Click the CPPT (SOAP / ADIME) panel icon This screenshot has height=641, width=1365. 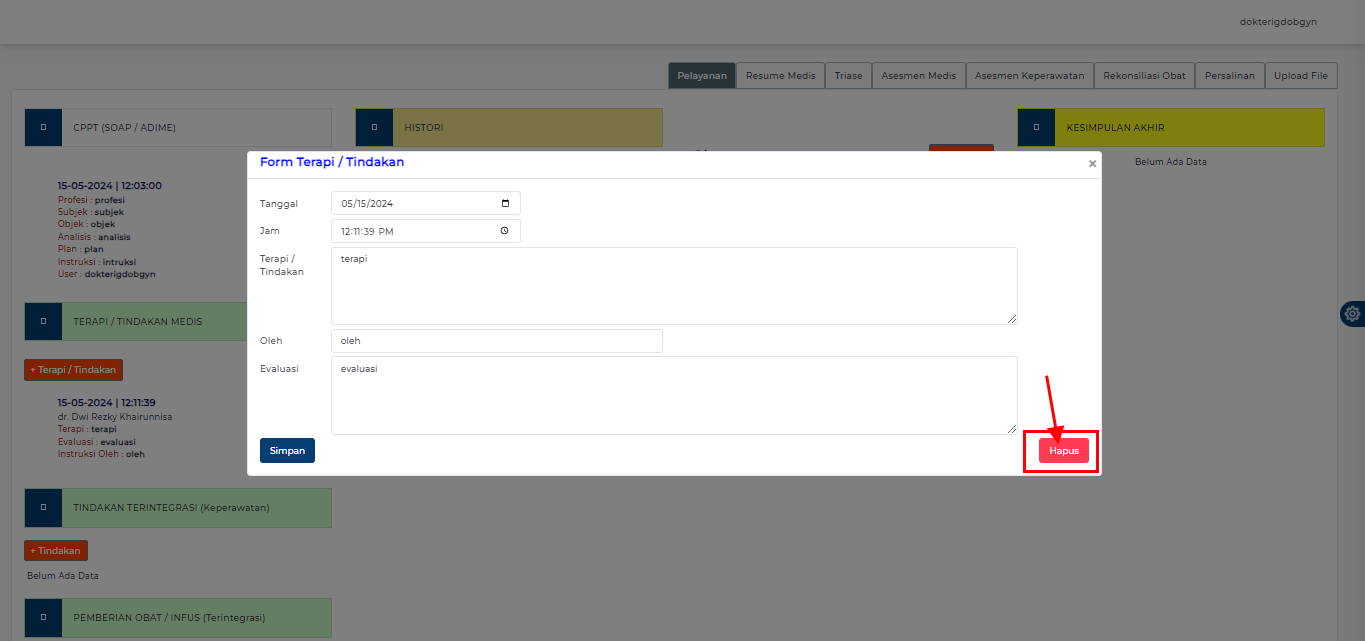click(x=43, y=127)
